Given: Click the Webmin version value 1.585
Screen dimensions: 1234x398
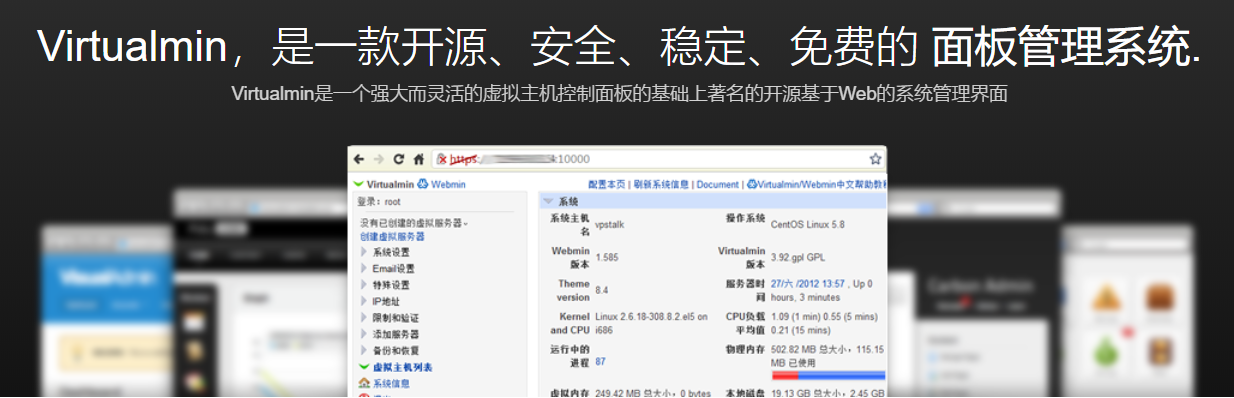Looking at the screenshot, I should (606, 257).
